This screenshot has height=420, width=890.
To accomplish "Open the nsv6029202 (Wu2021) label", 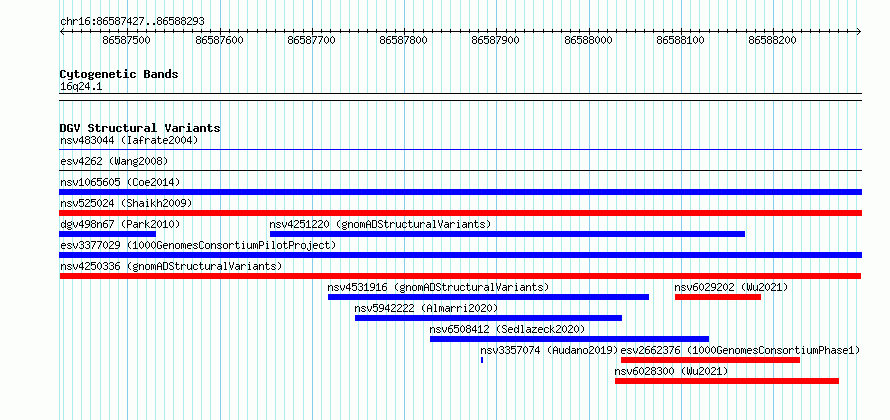I will click(x=731, y=287).
